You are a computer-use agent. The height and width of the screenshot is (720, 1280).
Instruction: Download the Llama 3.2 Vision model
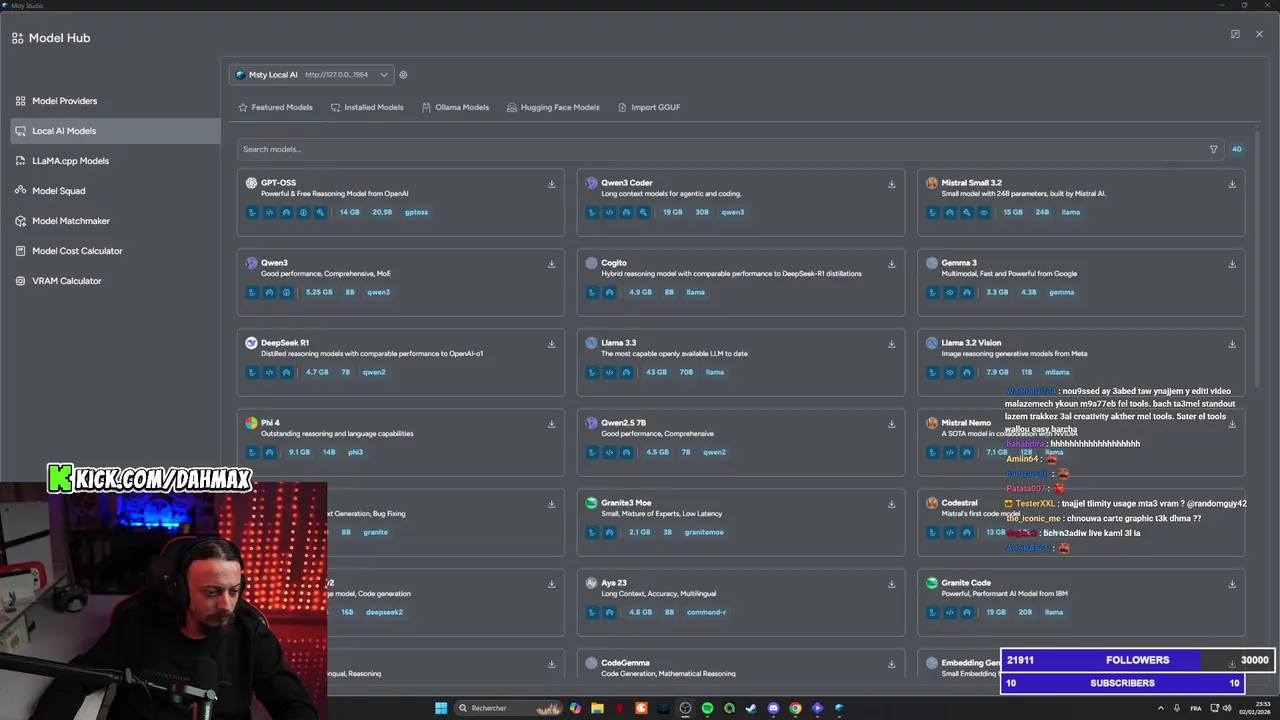(x=1232, y=344)
